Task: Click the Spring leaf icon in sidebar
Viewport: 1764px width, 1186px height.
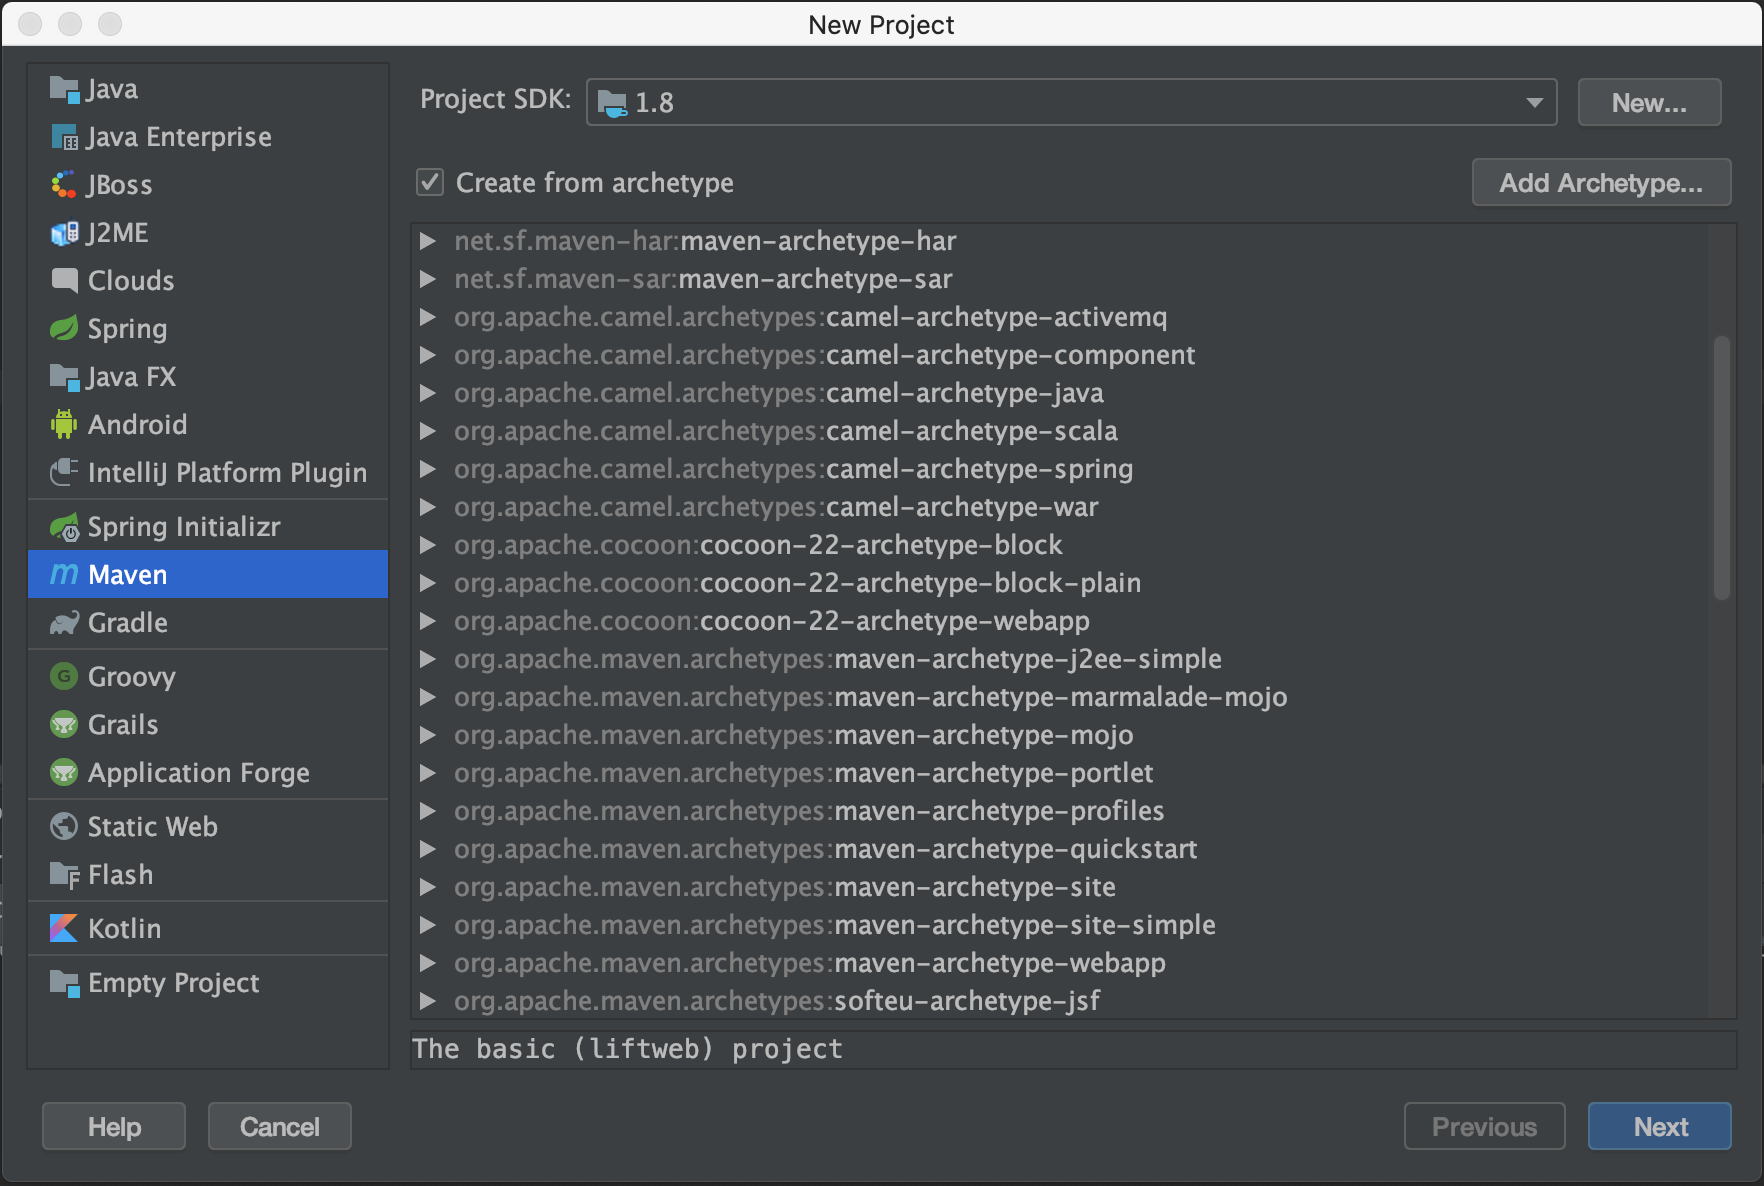Action: click(64, 328)
